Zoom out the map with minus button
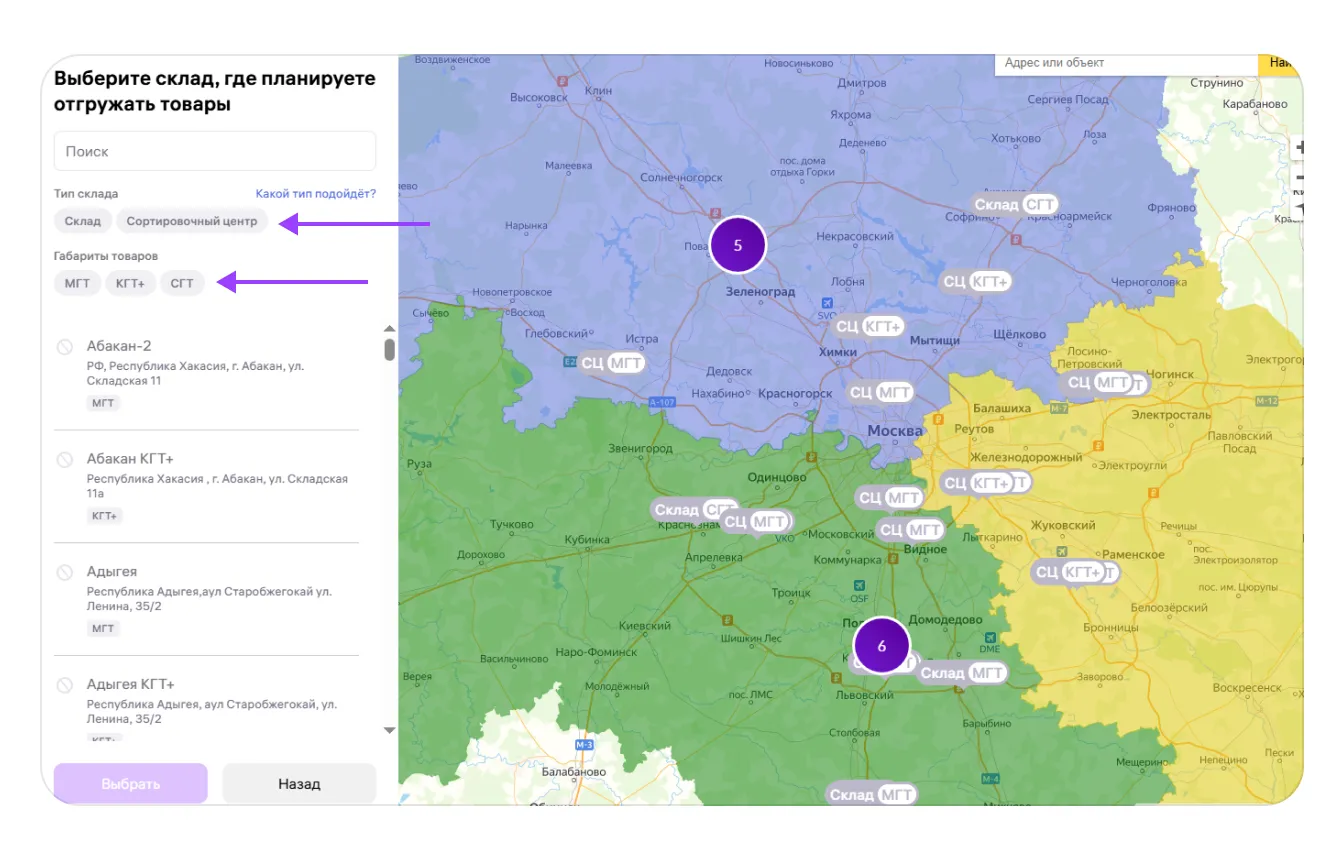 pyautogui.click(x=1298, y=177)
